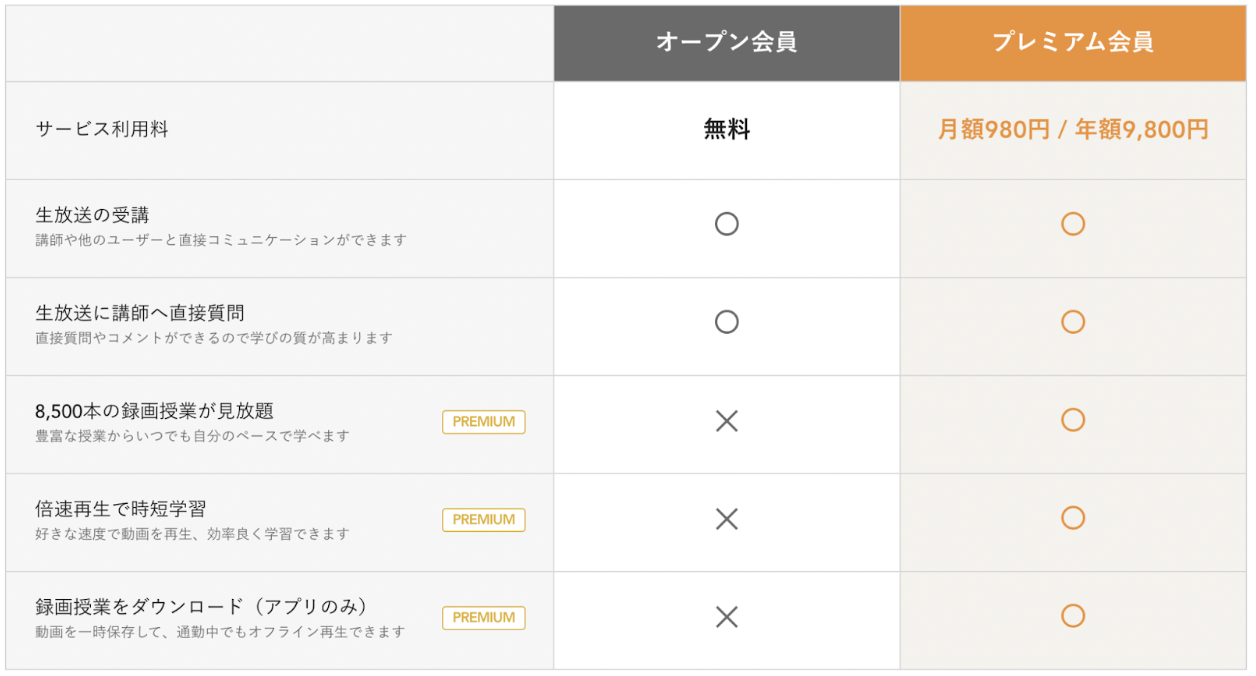The width and height of the screenshot is (1256, 676).
Task: Click gray circle for 生放送に講師へ直接質問
Action: (x=726, y=322)
